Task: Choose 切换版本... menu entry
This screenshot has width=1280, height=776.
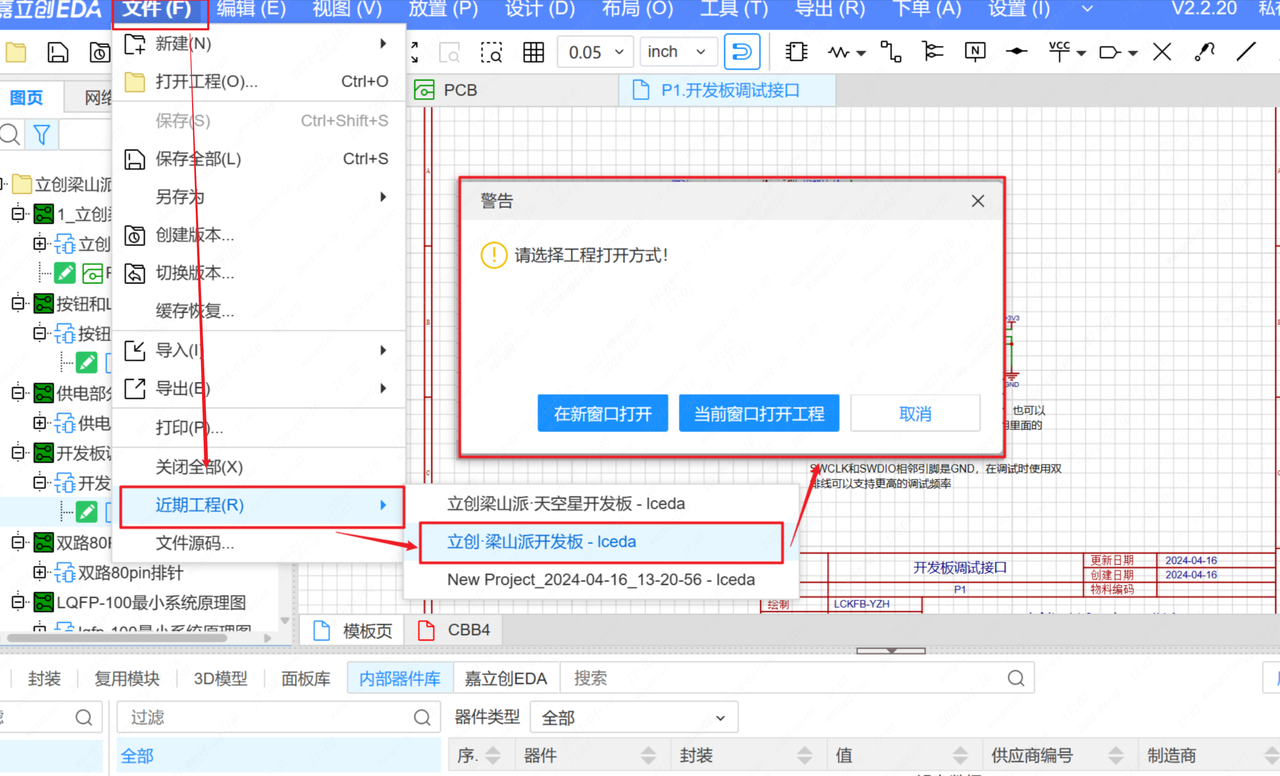Action: (258, 273)
